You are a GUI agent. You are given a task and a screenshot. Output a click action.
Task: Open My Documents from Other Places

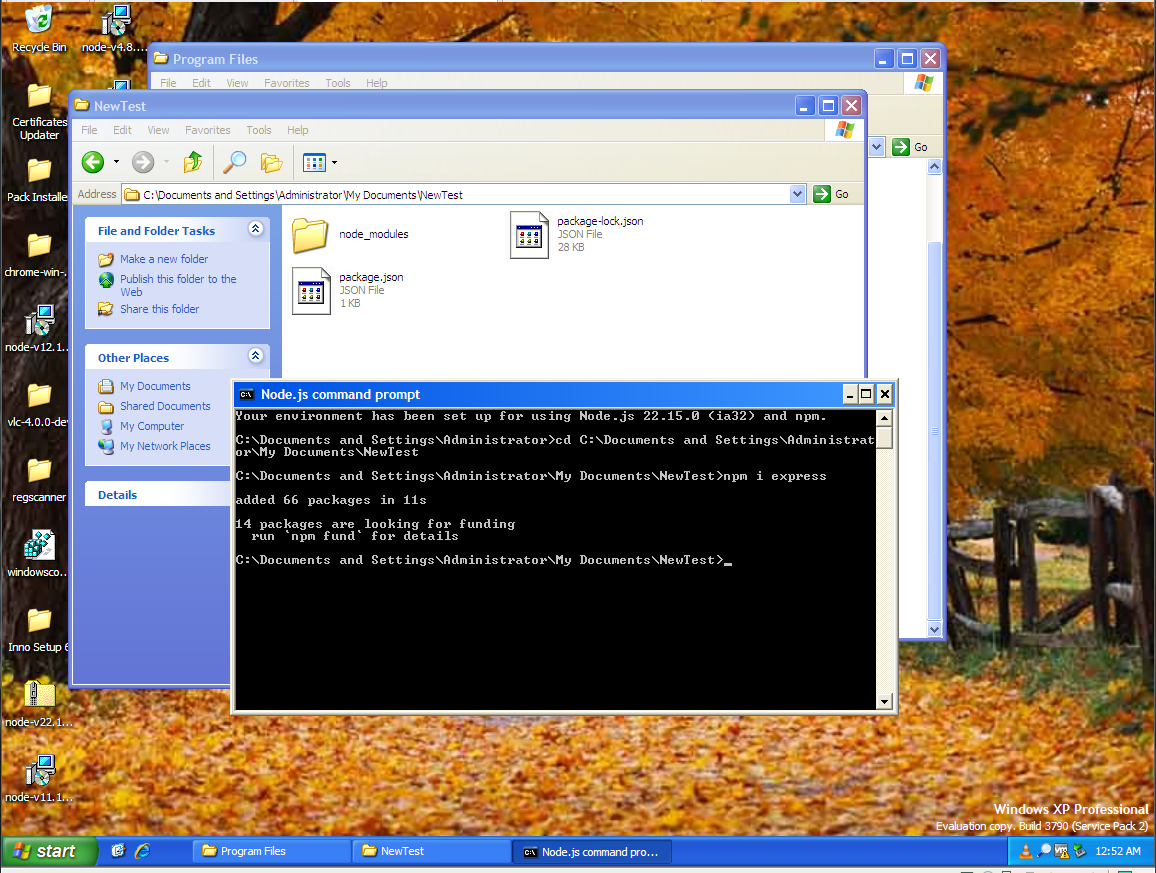(x=156, y=386)
